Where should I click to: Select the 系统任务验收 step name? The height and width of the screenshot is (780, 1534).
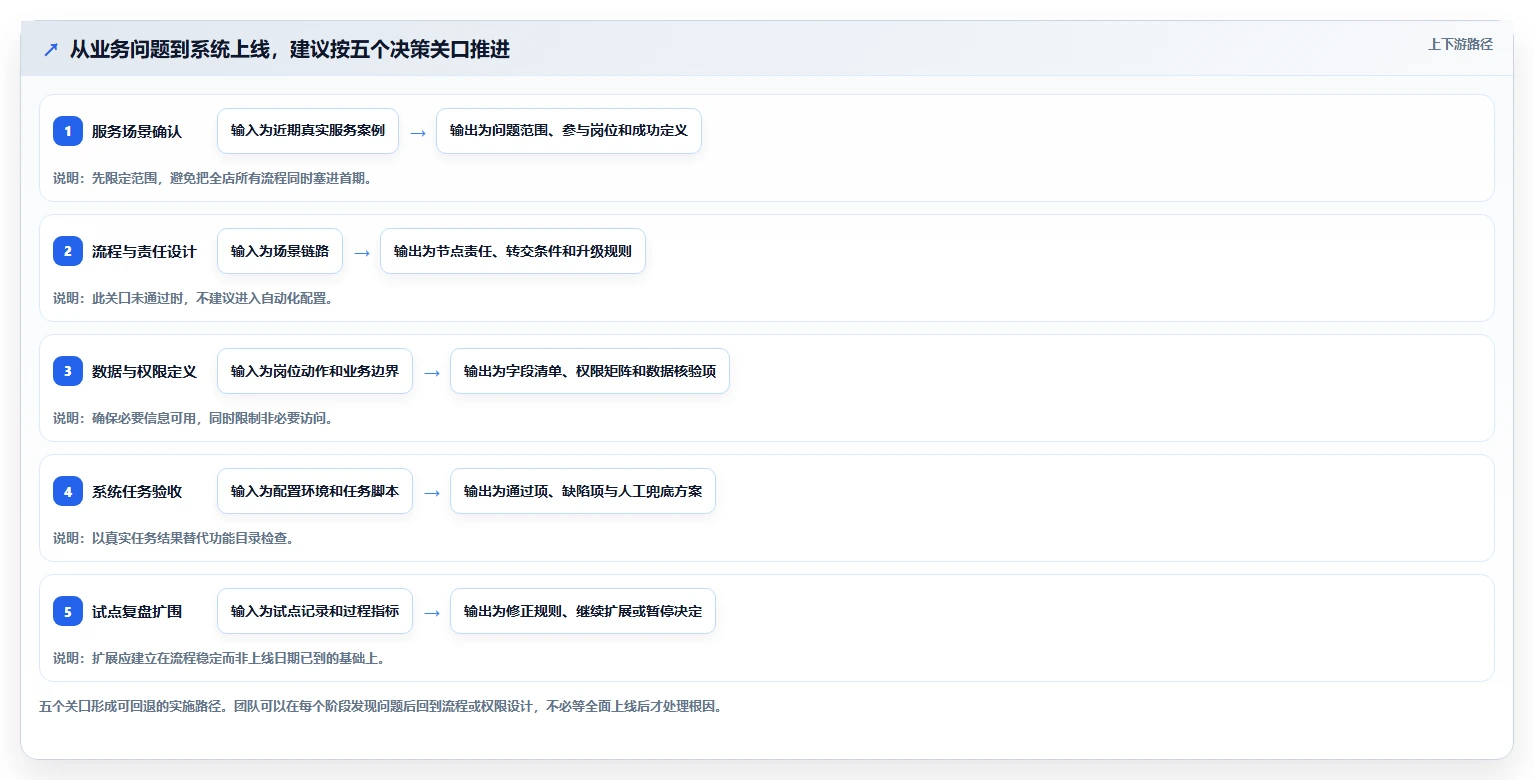[x=137, y=491]
